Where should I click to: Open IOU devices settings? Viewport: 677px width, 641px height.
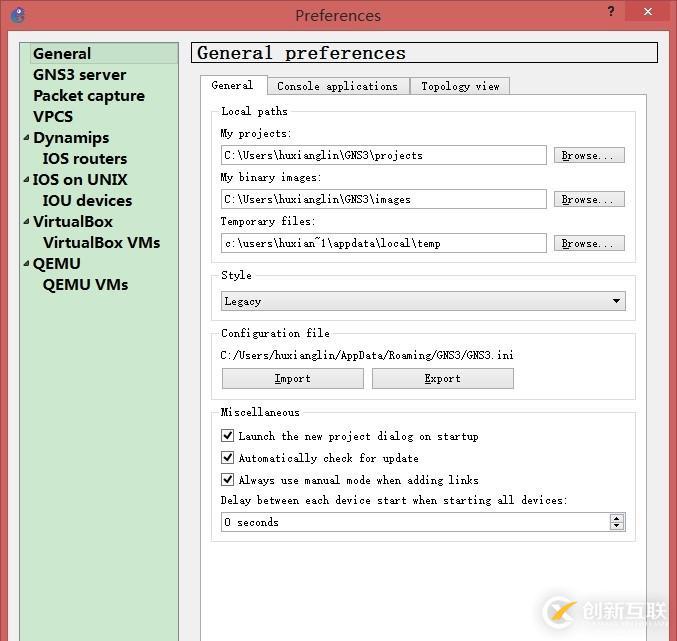87,201
